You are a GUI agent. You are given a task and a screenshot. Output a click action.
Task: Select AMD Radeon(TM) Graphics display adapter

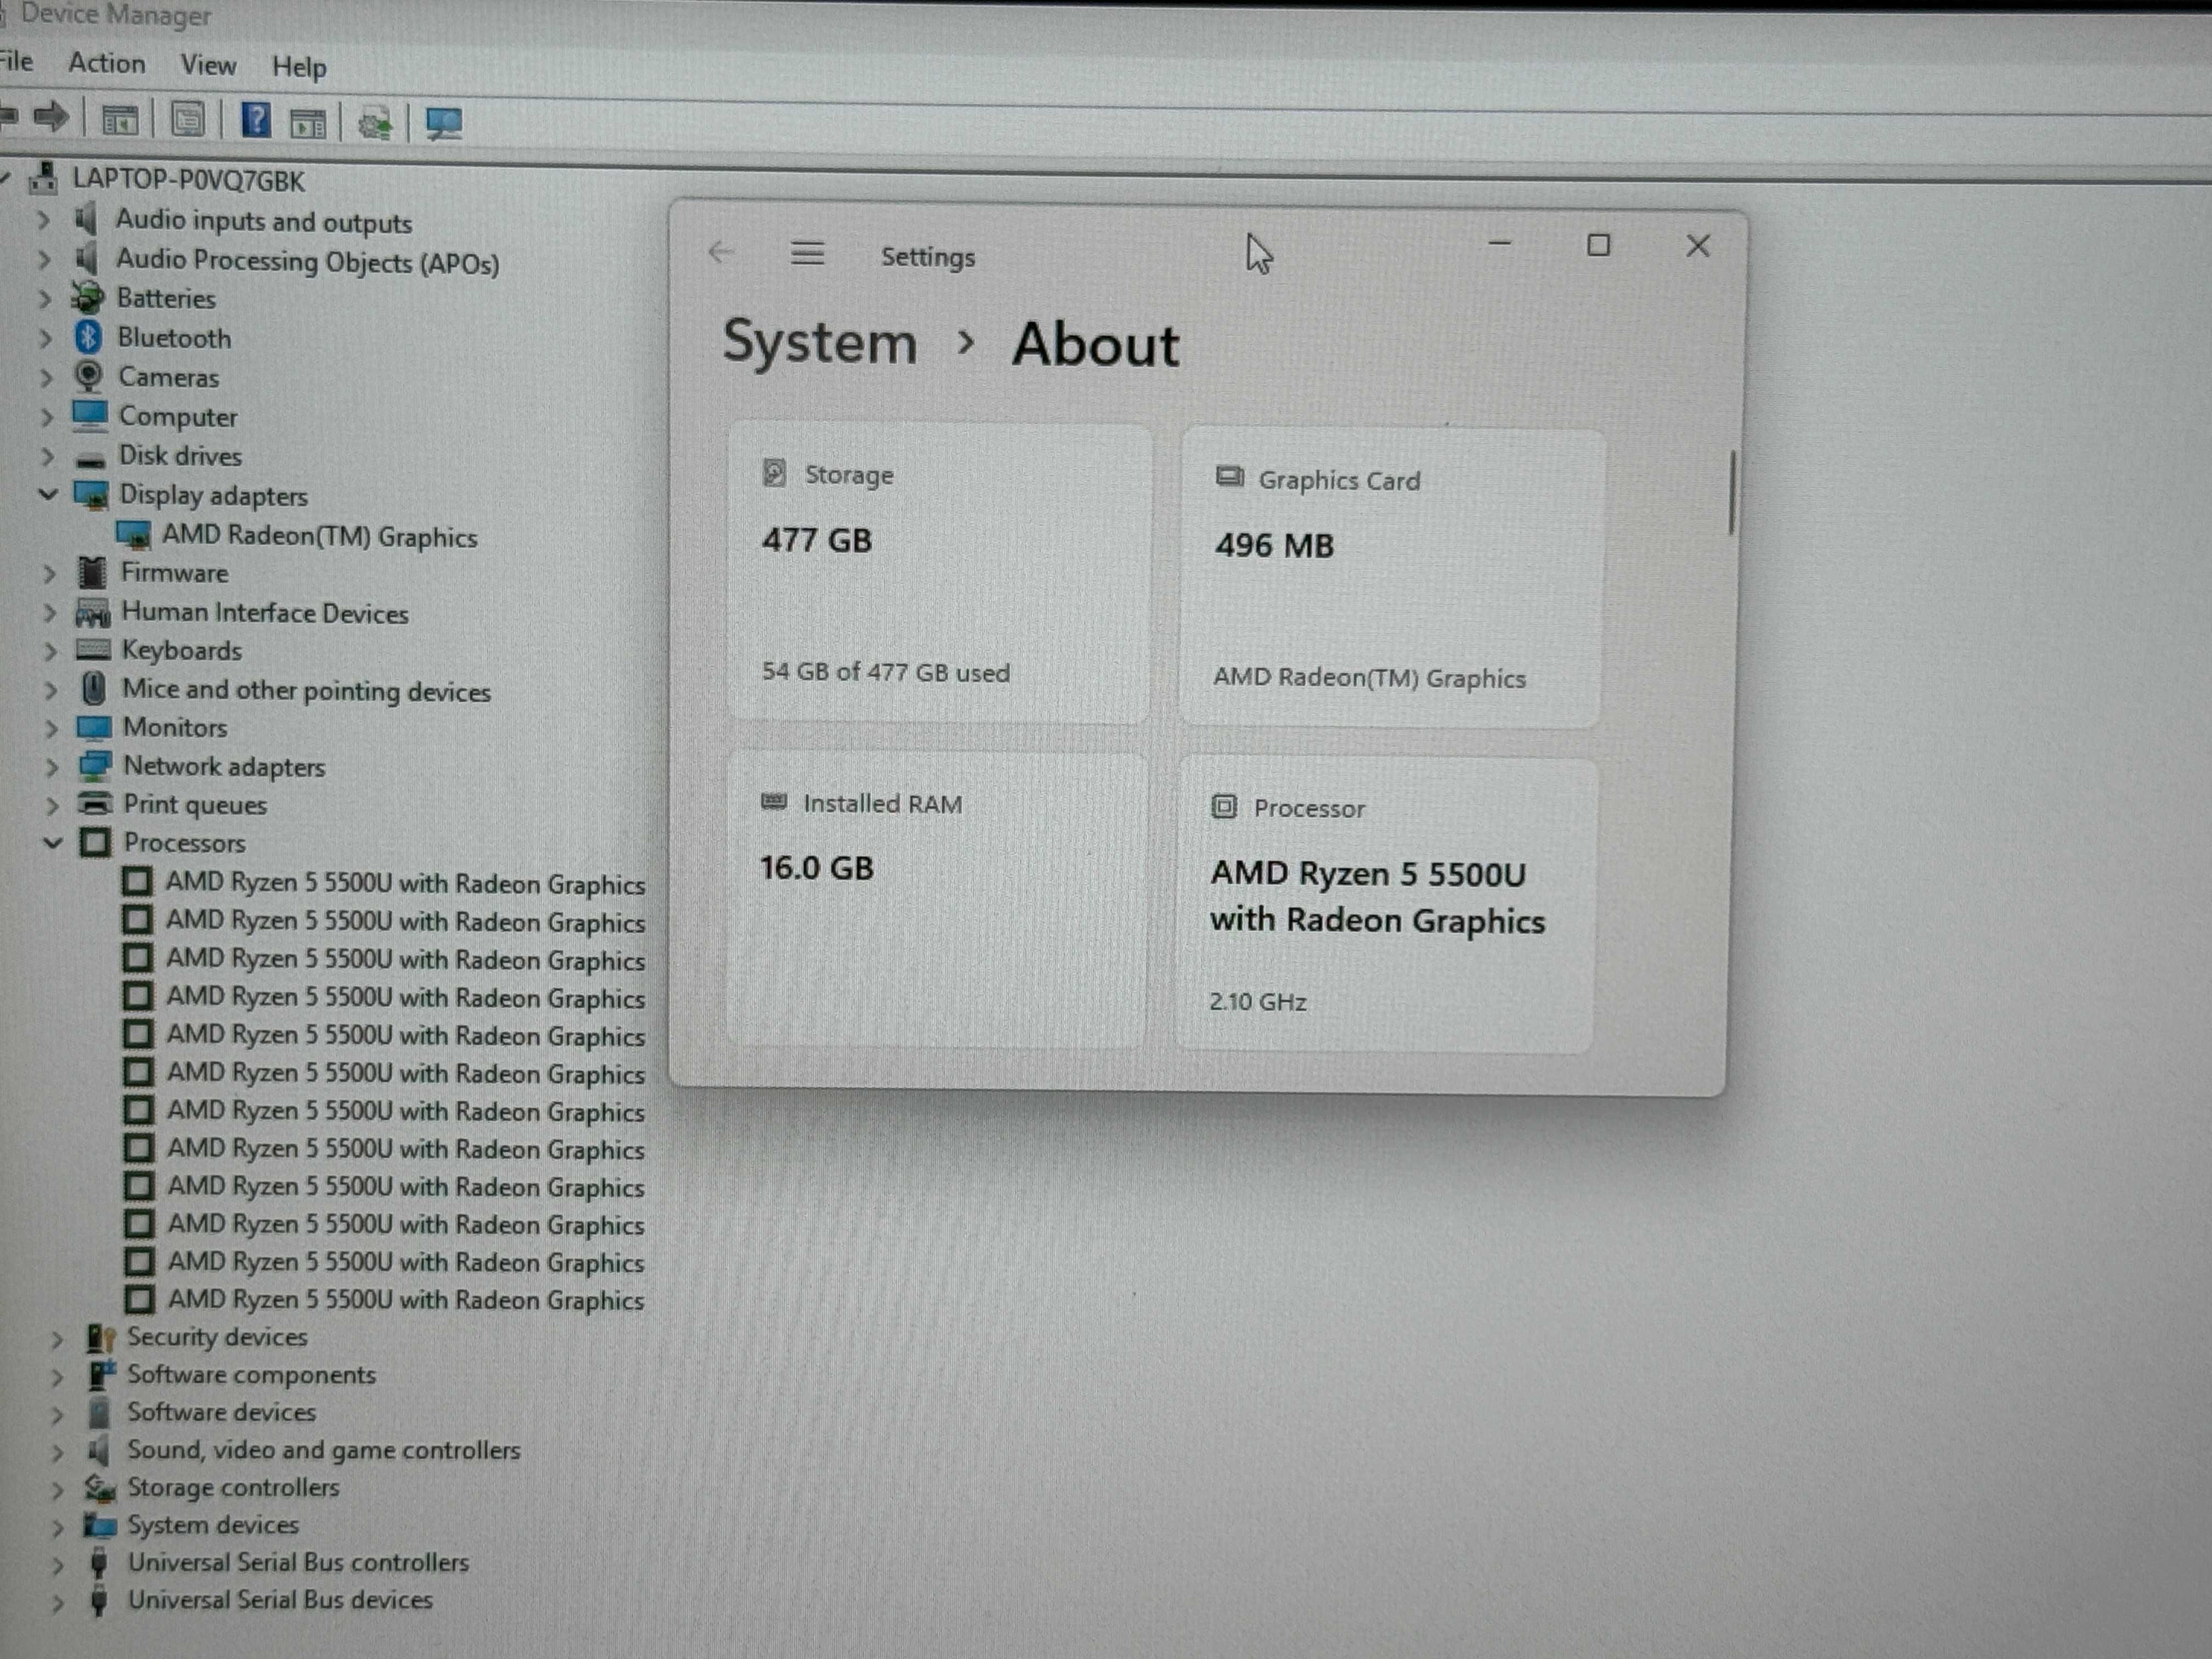coord(319,536)
